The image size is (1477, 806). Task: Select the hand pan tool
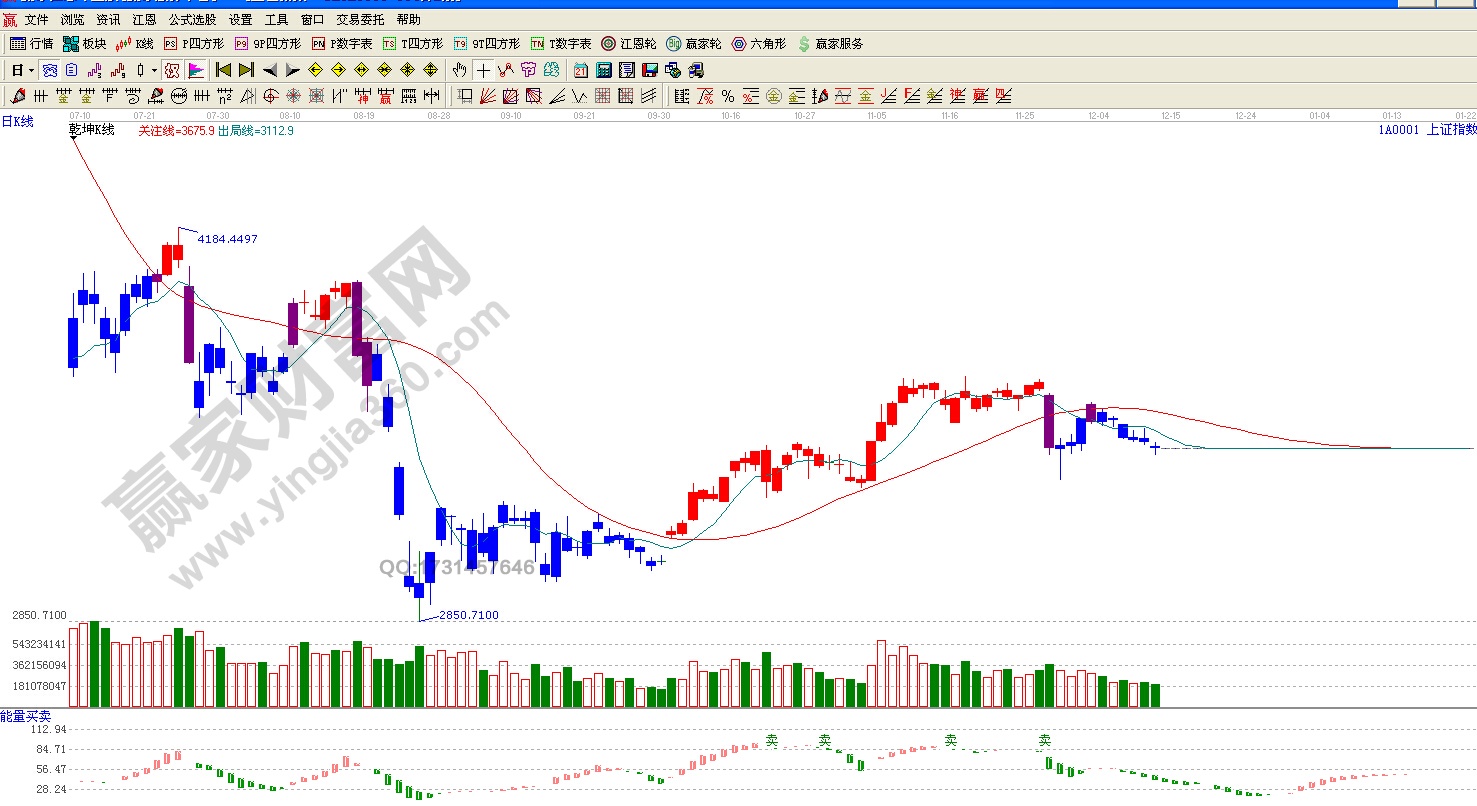pyautogui.click(x=459, y=70)
